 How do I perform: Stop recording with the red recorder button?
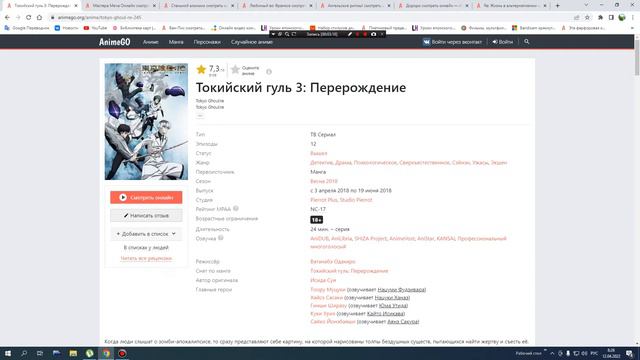pos(365,34)
